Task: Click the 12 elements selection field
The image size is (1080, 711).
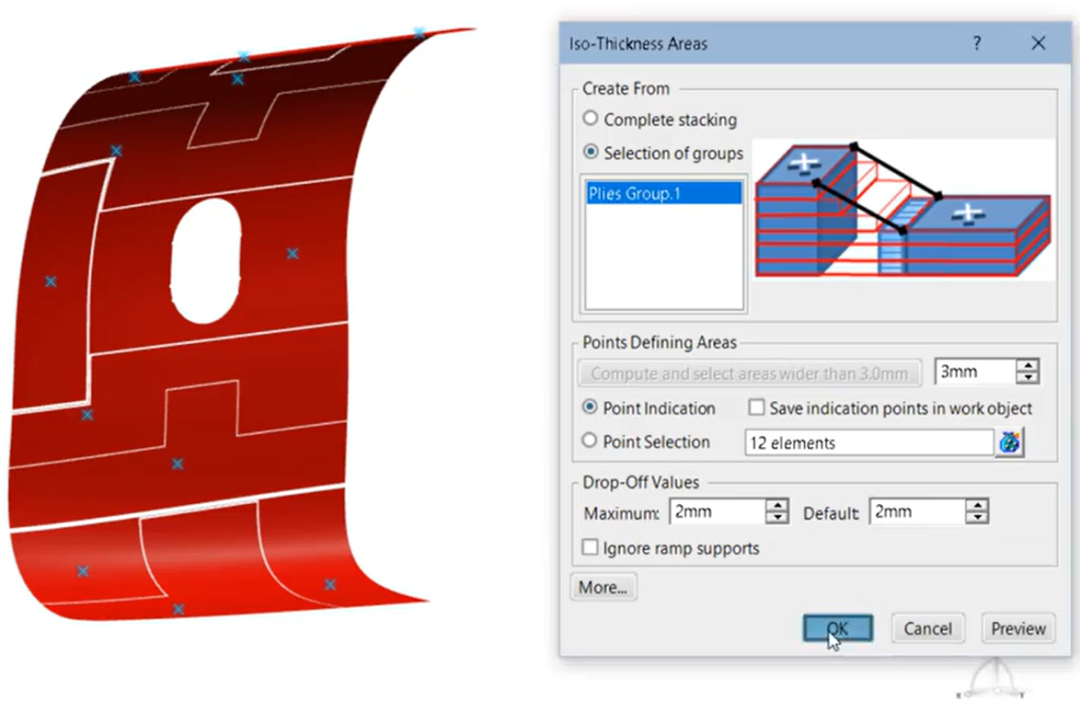Action: point(869,442)
